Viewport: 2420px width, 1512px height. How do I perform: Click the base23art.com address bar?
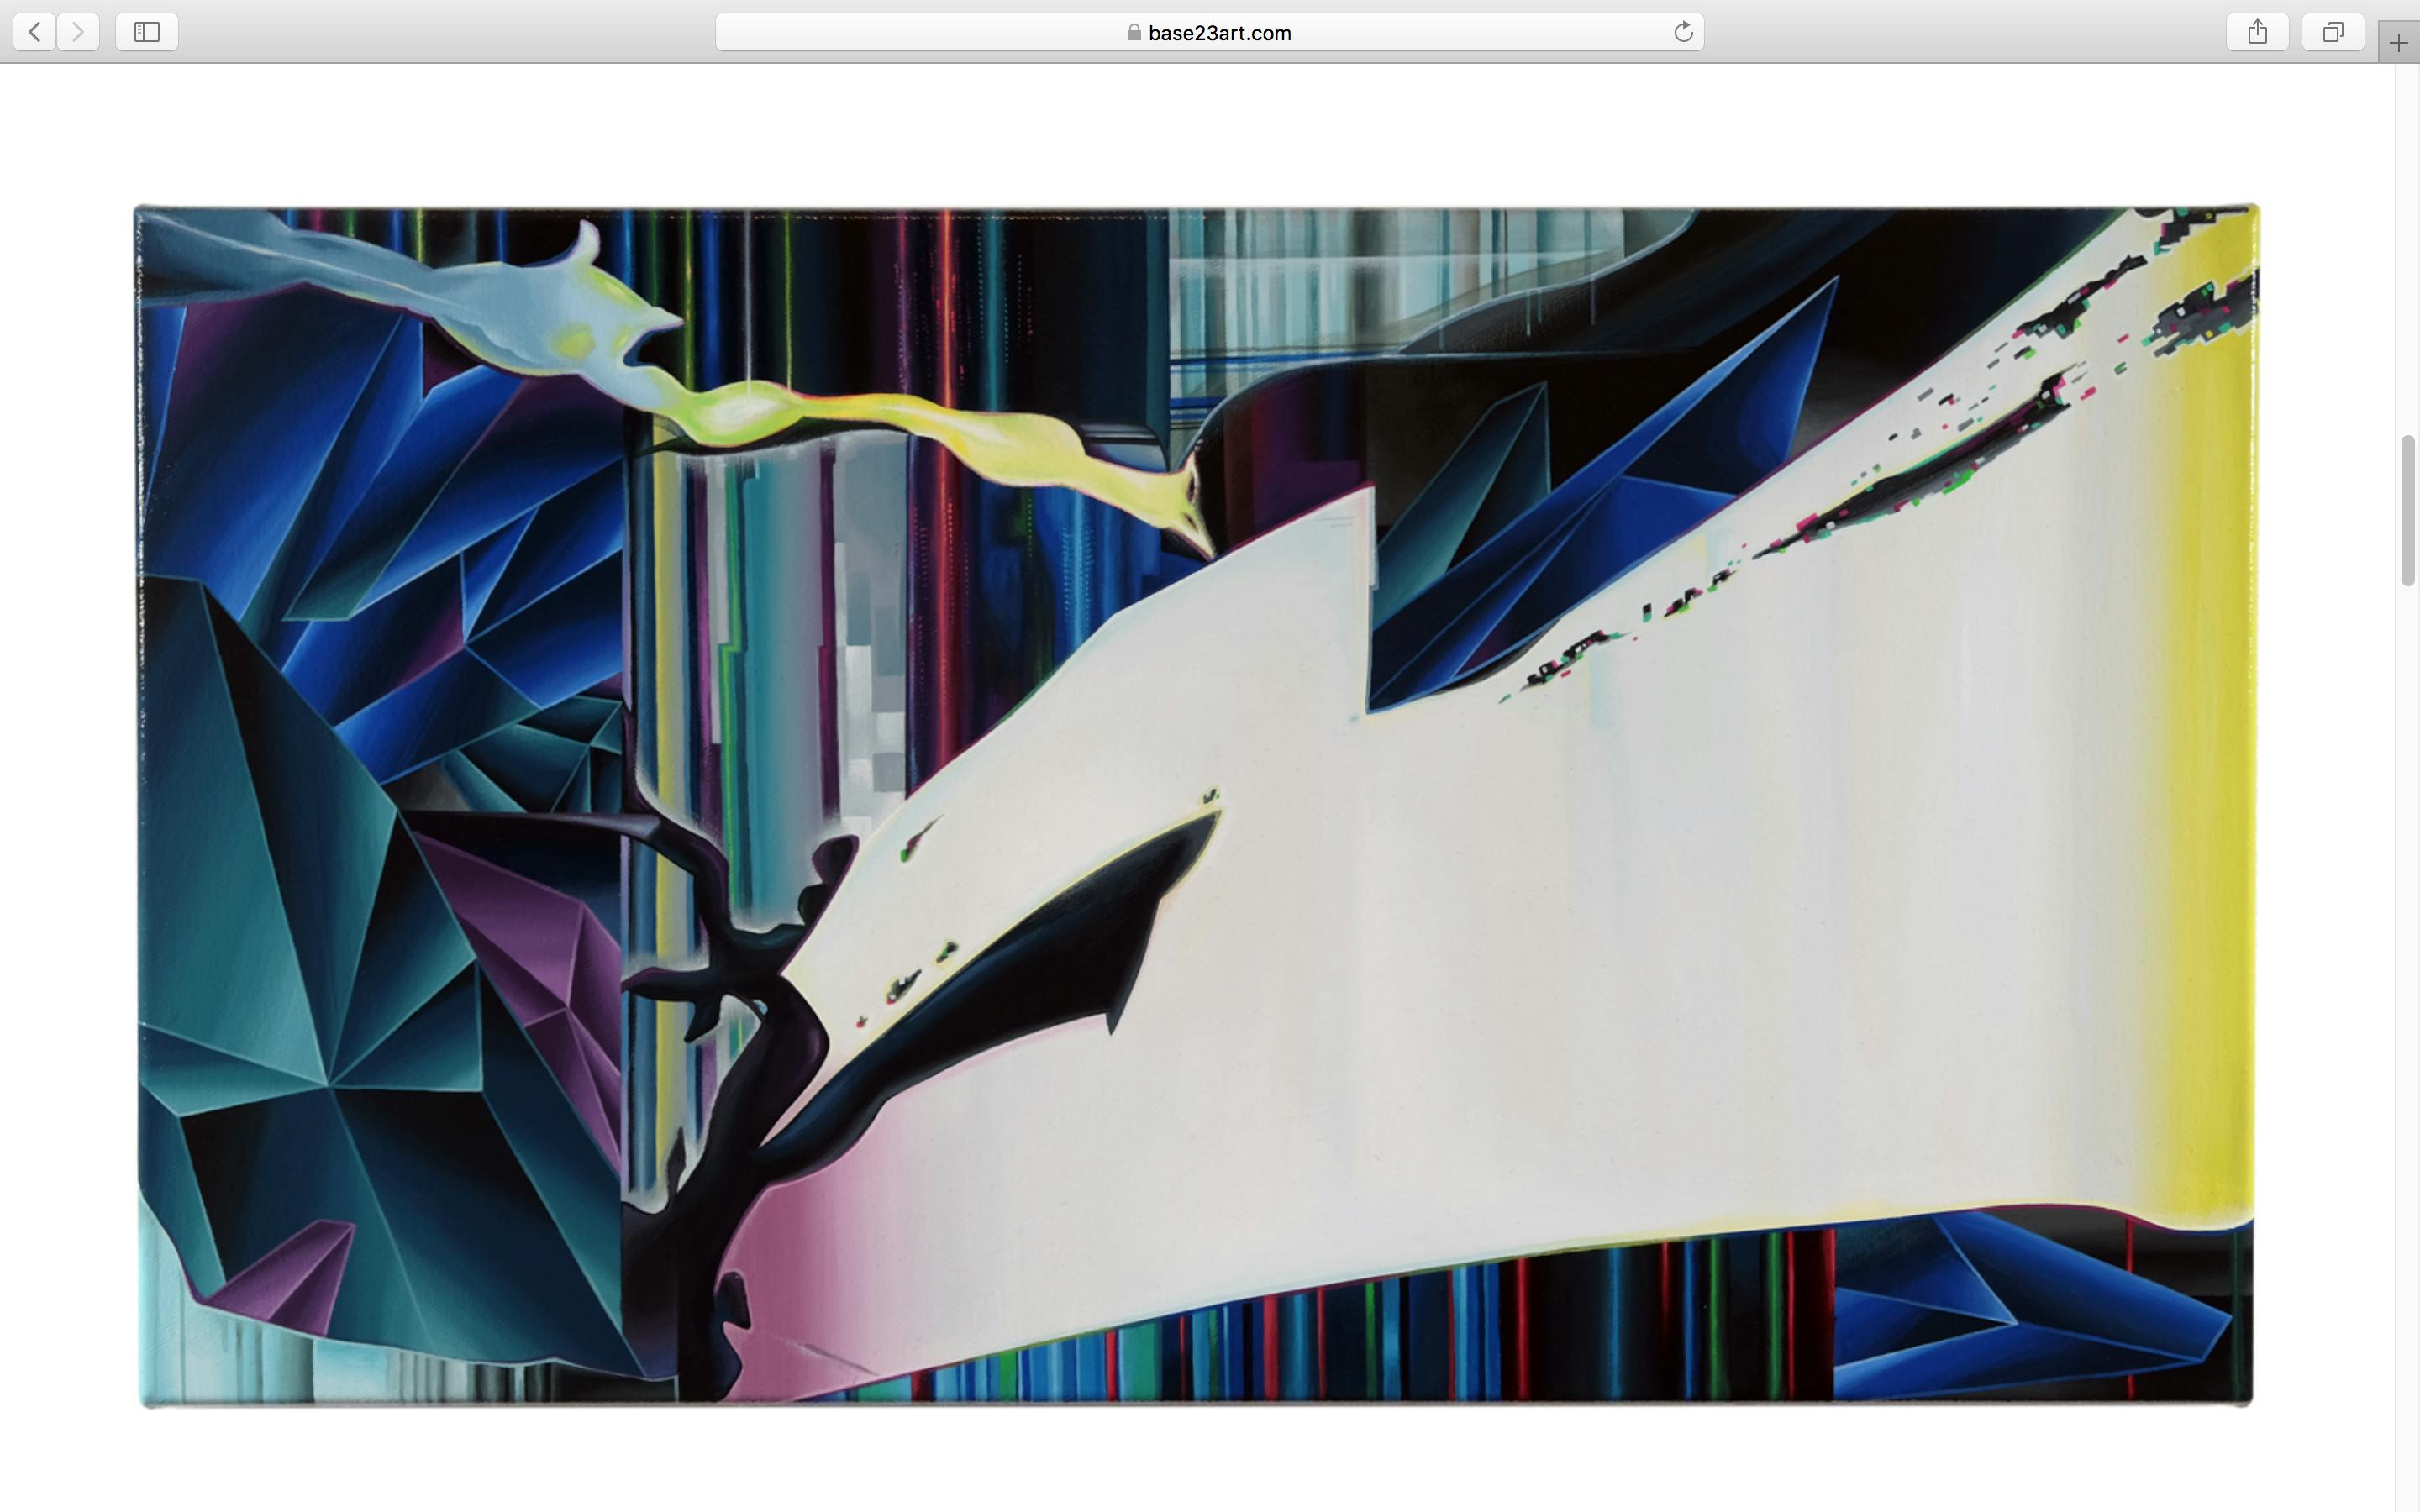tap(1209, 32)
